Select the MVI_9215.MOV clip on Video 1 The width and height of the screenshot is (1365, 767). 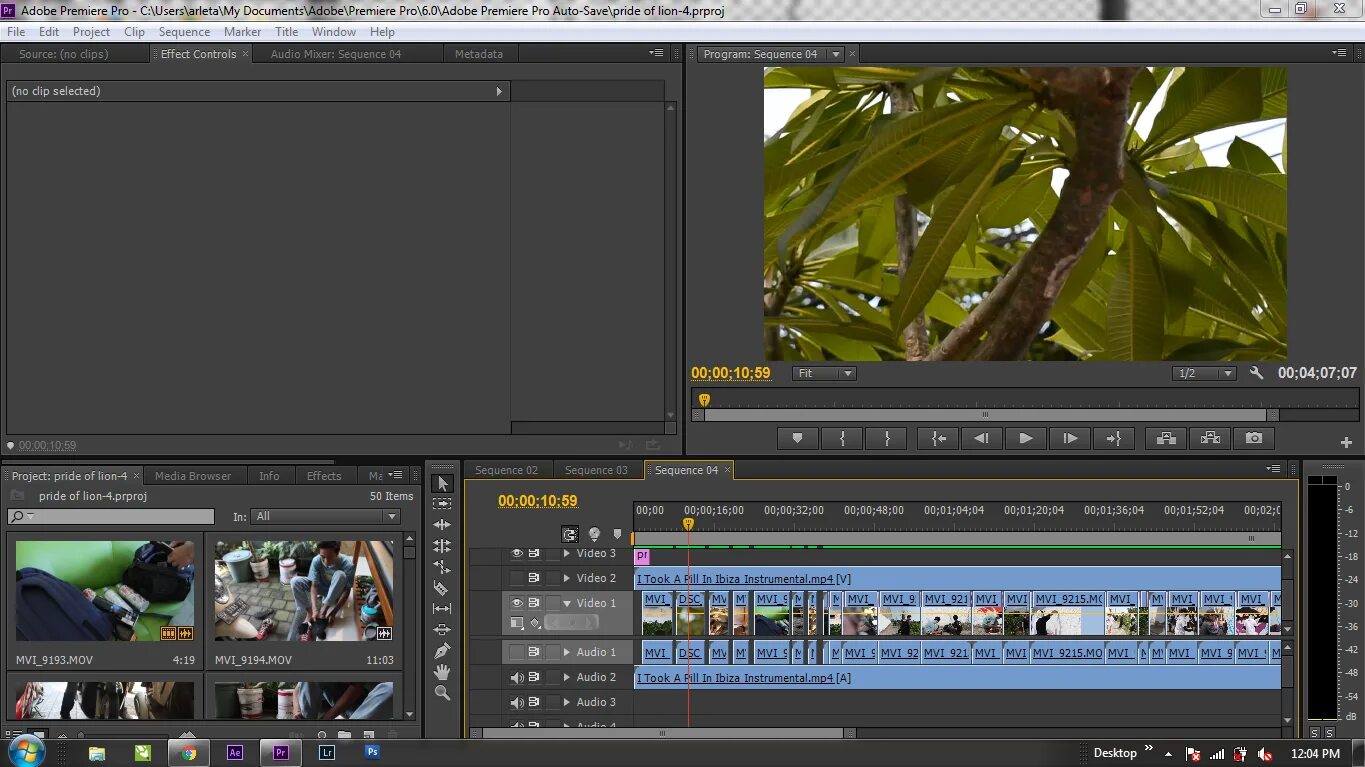tap(1068, 613)
